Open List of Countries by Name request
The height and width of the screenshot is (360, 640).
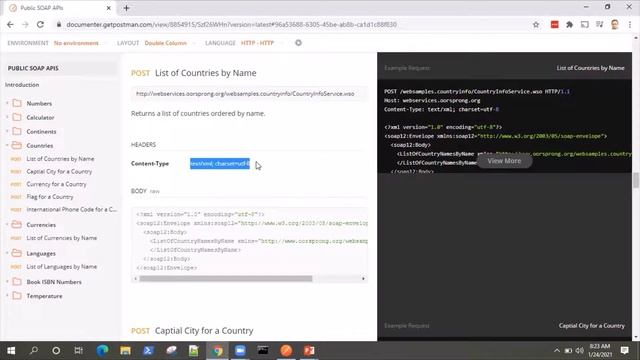coord(60,159)
